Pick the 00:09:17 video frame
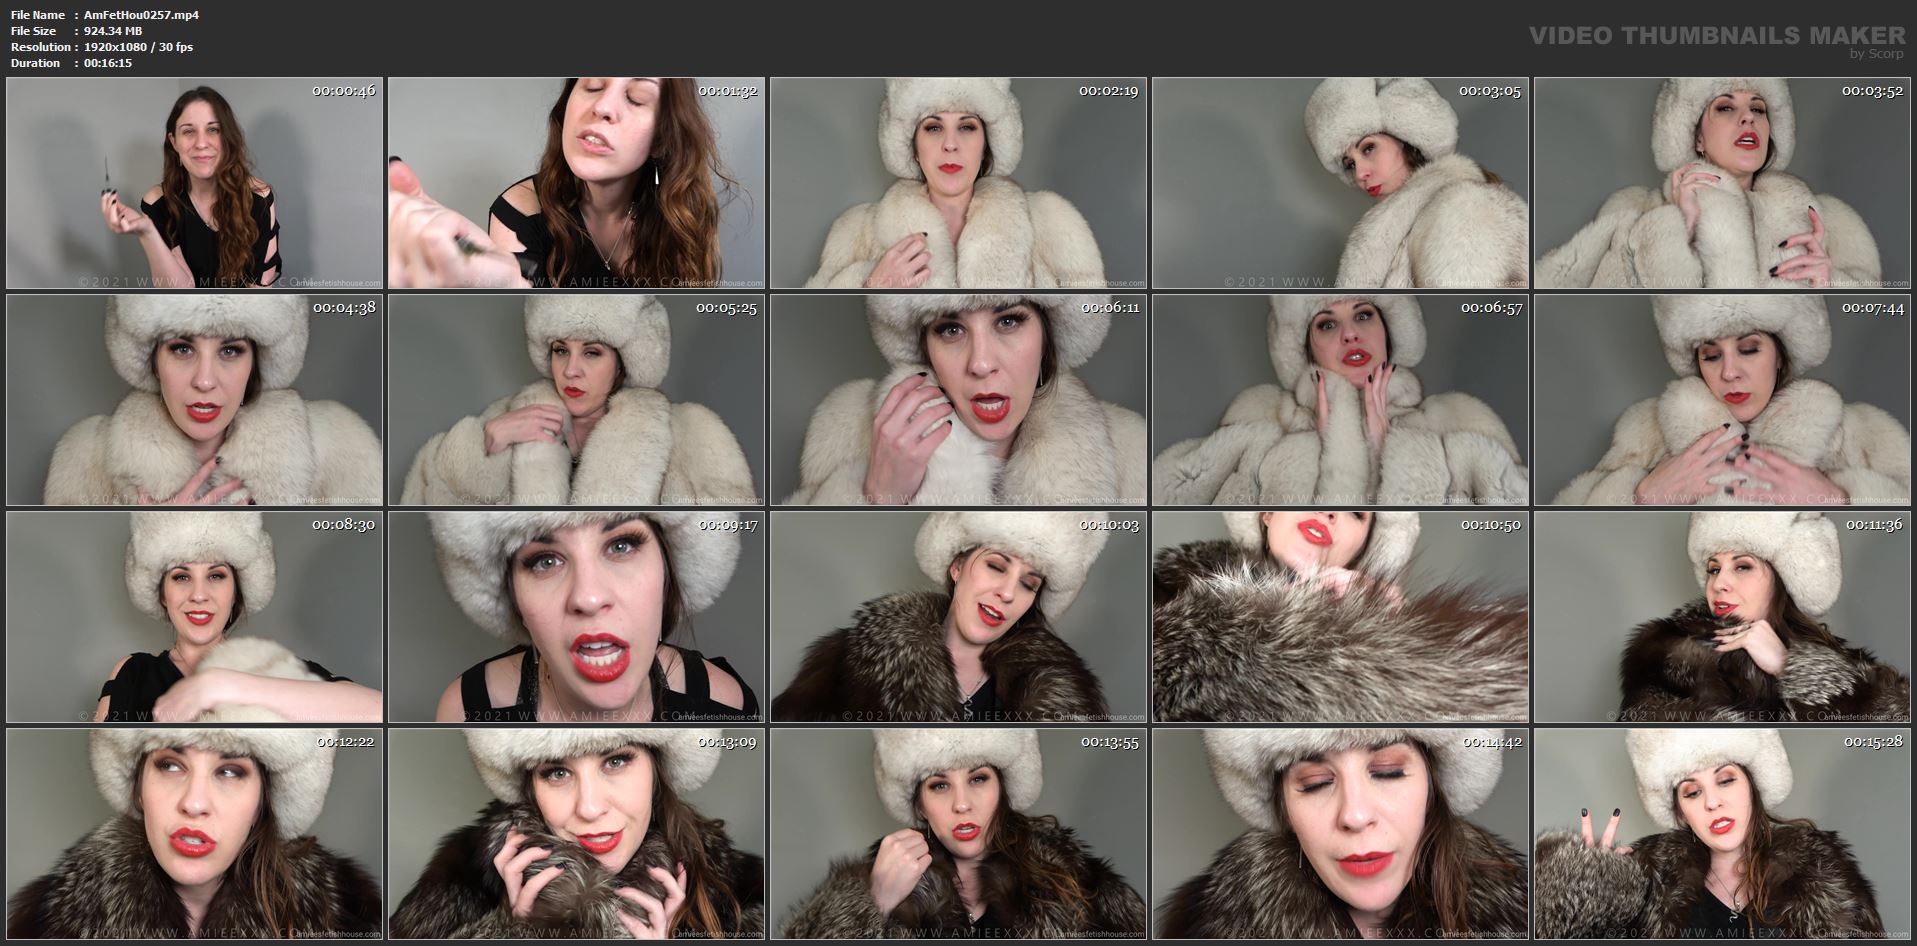Image resolution: width=1917 pixels, height=946 pixels. coord(576,617)
